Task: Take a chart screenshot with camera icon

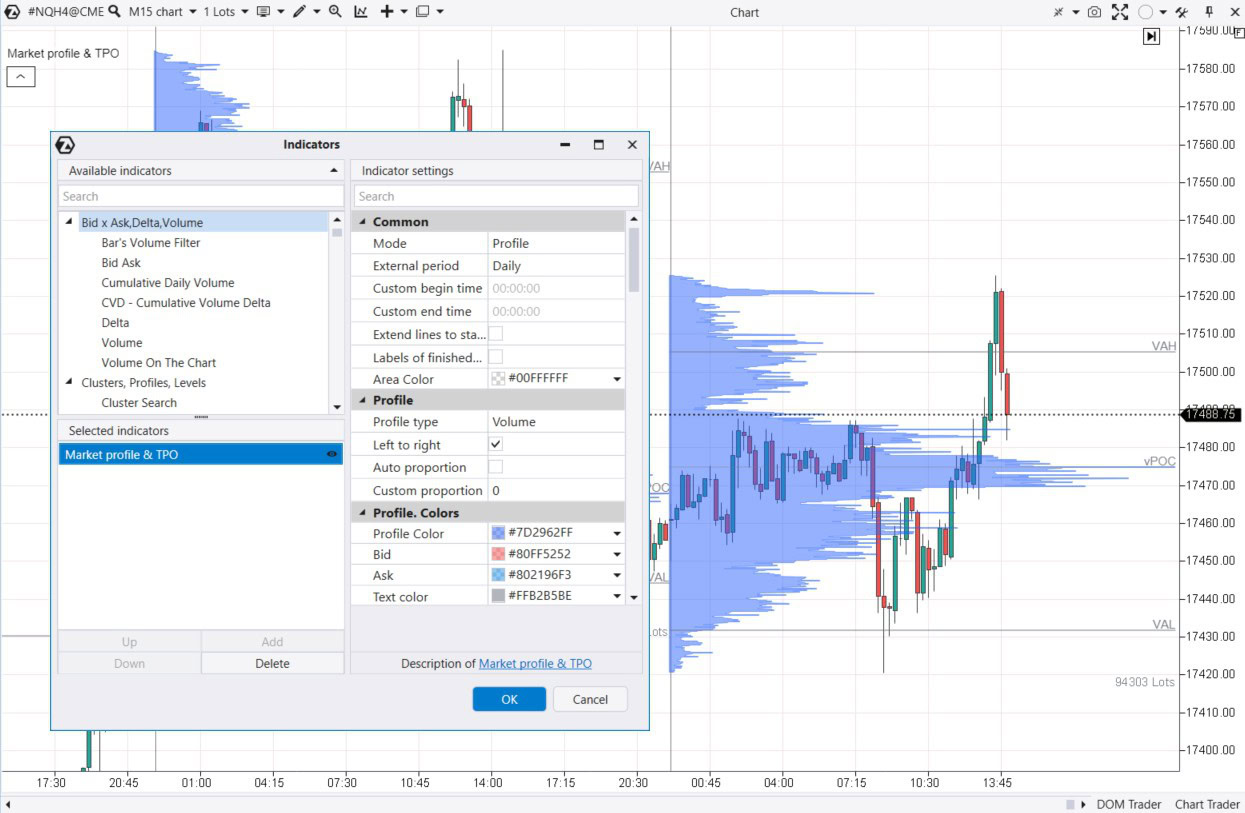Action: [x=1095, y=12]
